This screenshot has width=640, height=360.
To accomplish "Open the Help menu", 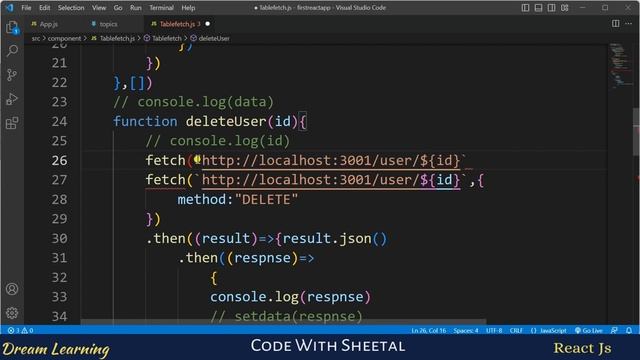I will 188,8.
